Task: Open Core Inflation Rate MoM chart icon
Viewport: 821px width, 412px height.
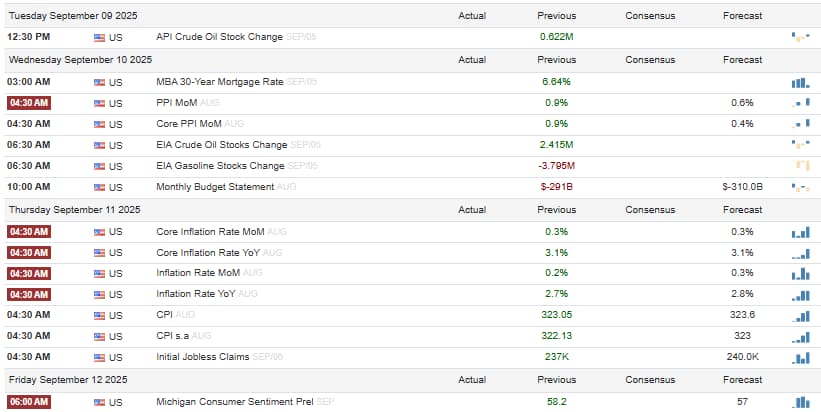Action: coord(801,232)
